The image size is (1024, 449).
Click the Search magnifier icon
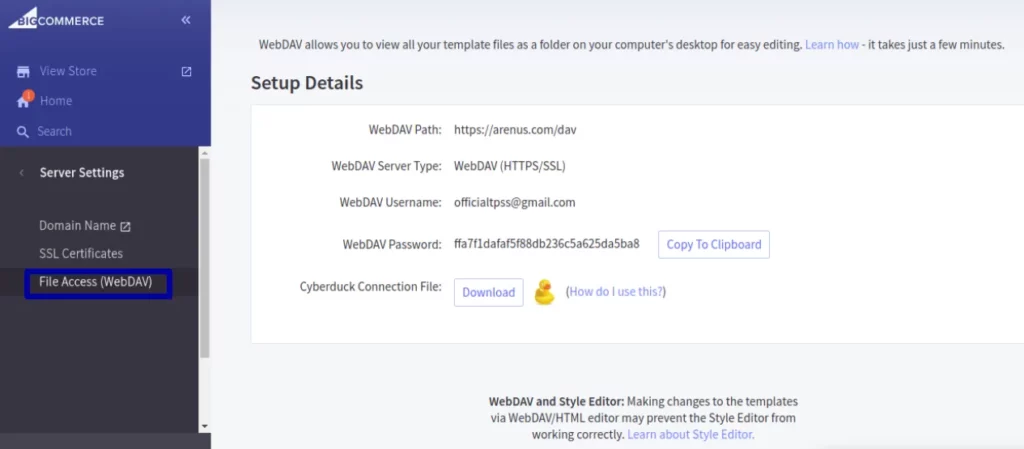click(23, 132)
